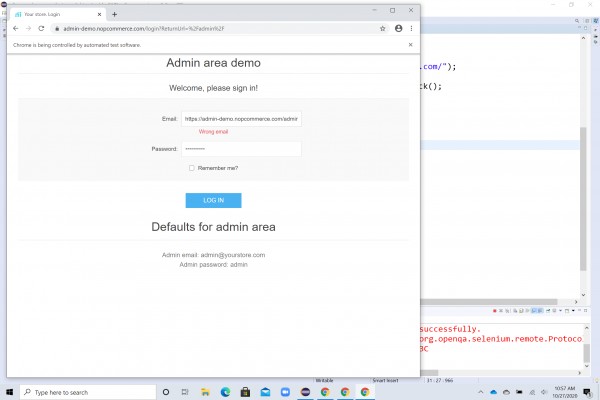Open Zoom from the taskbar

(285, 392)
